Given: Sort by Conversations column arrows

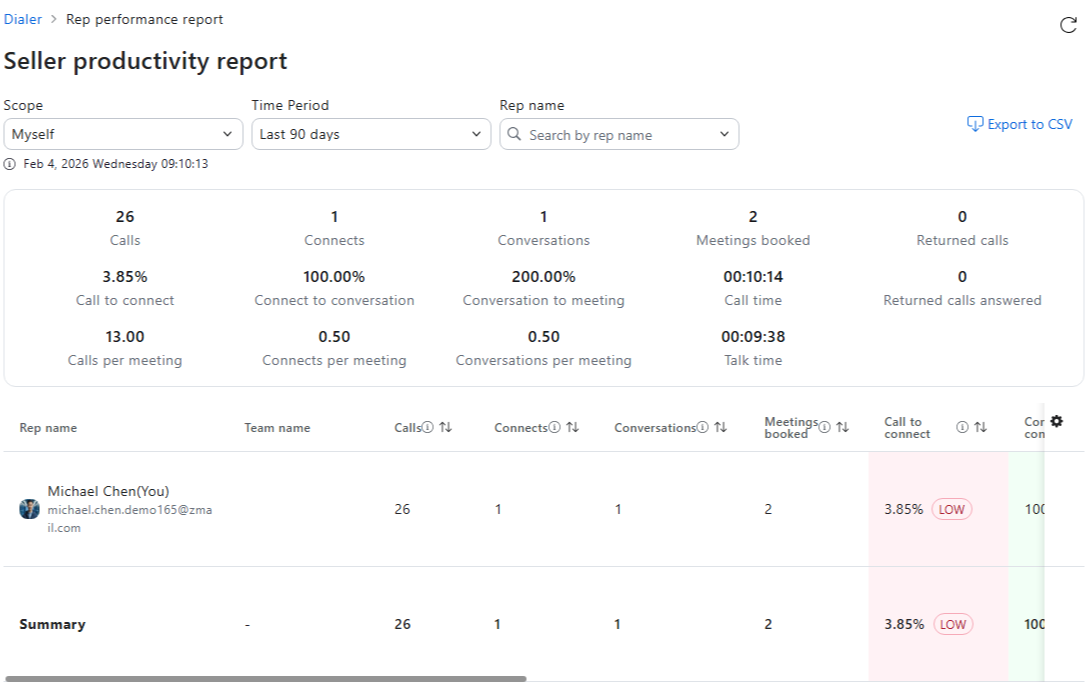Looking at the screenshot, I should tap(720, 428).
